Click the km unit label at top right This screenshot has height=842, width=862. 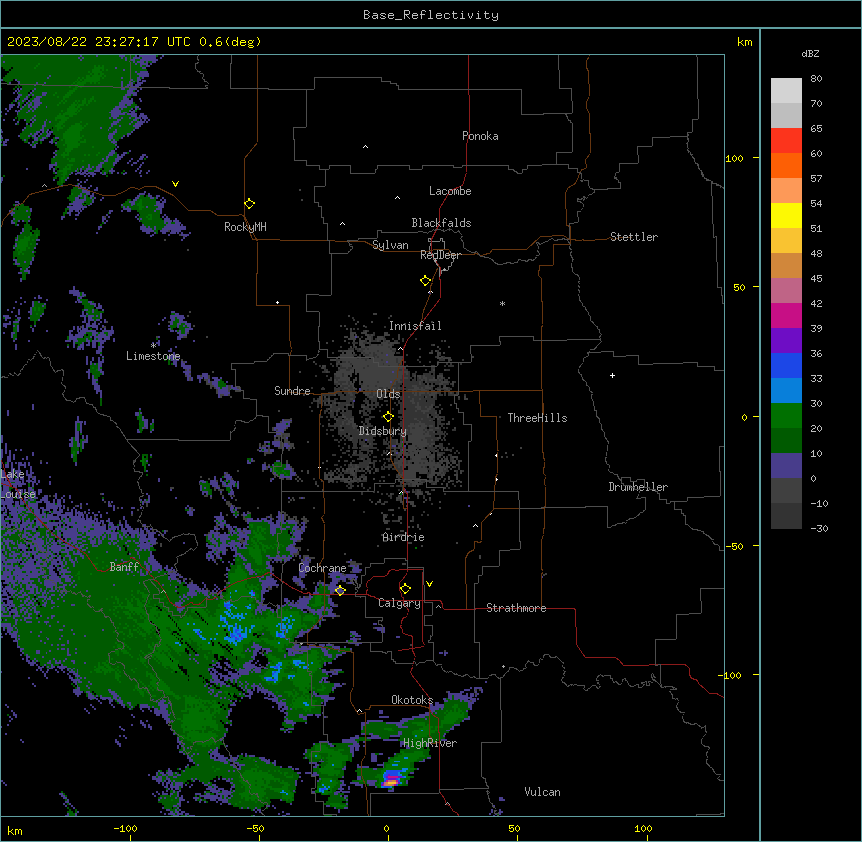[x=744, y=42]
